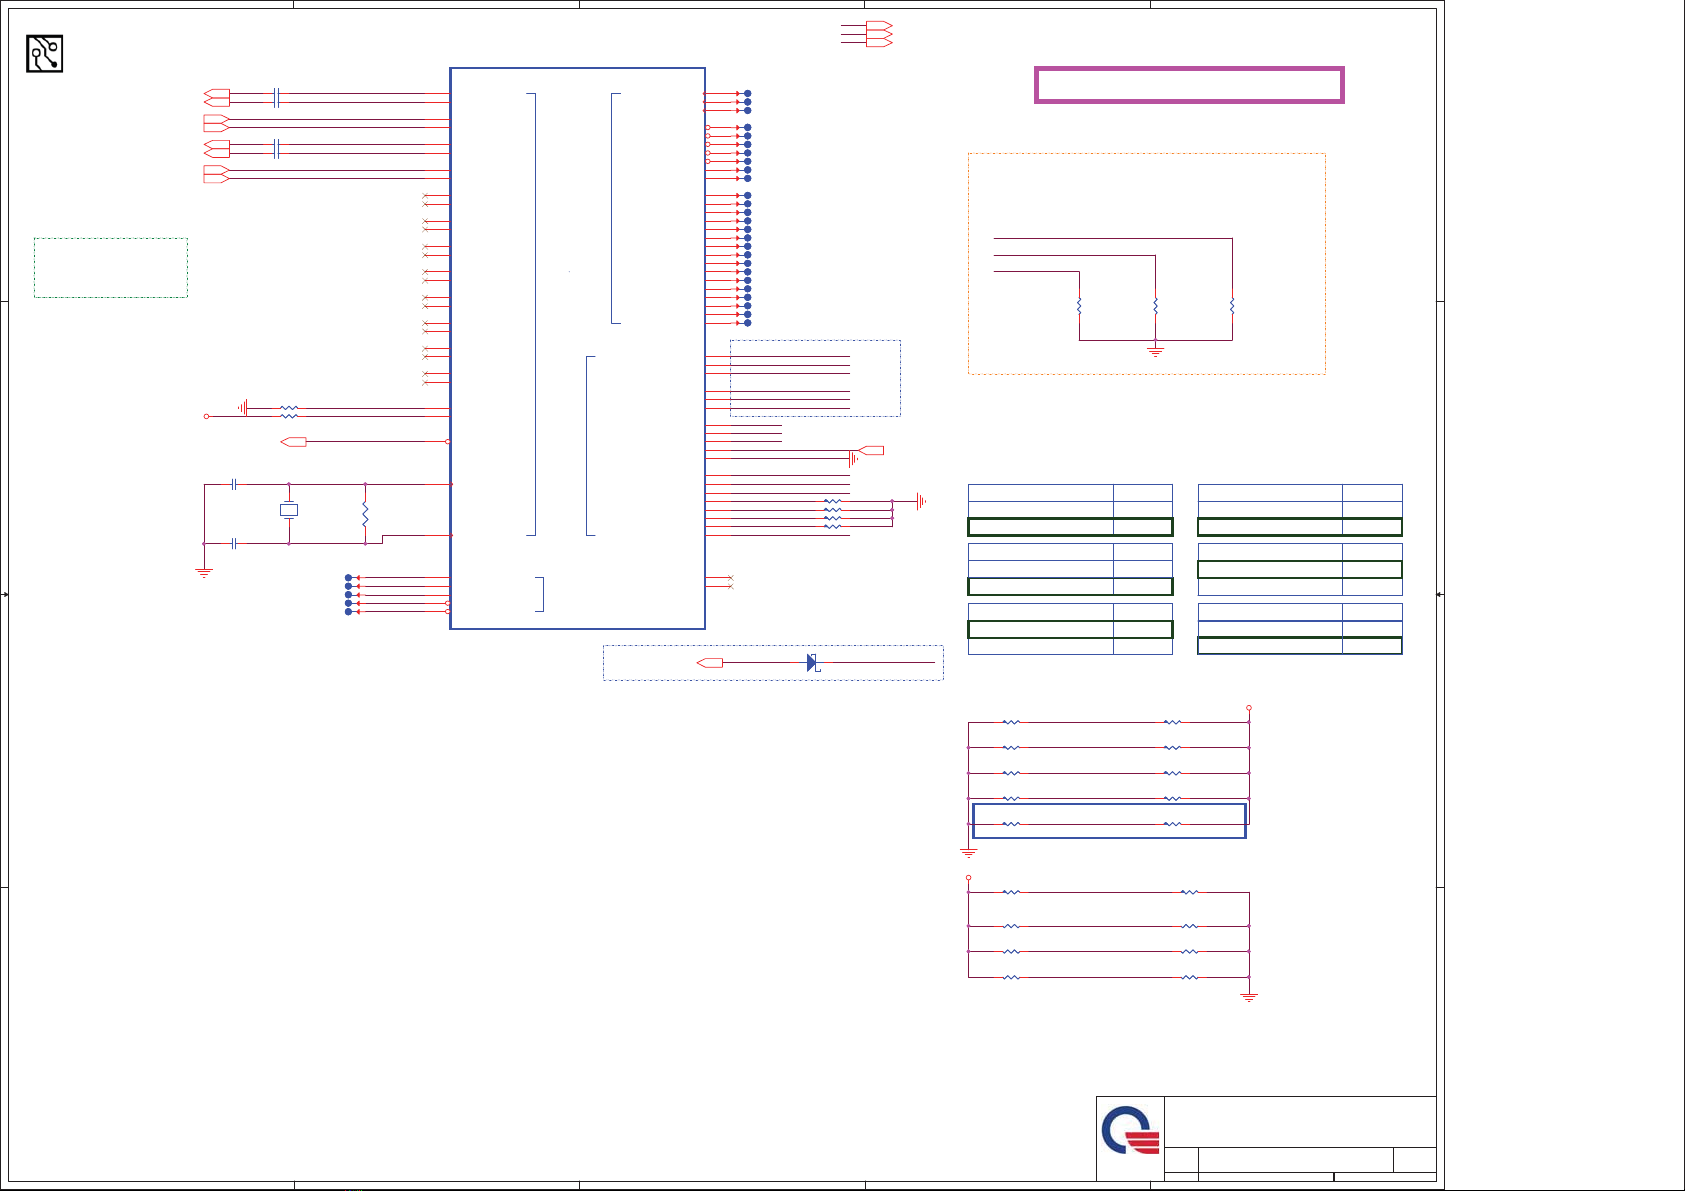Select the blue highlight box around resistor row
This screenshot has height=1191, width=1685.
tap(1108, 820)
